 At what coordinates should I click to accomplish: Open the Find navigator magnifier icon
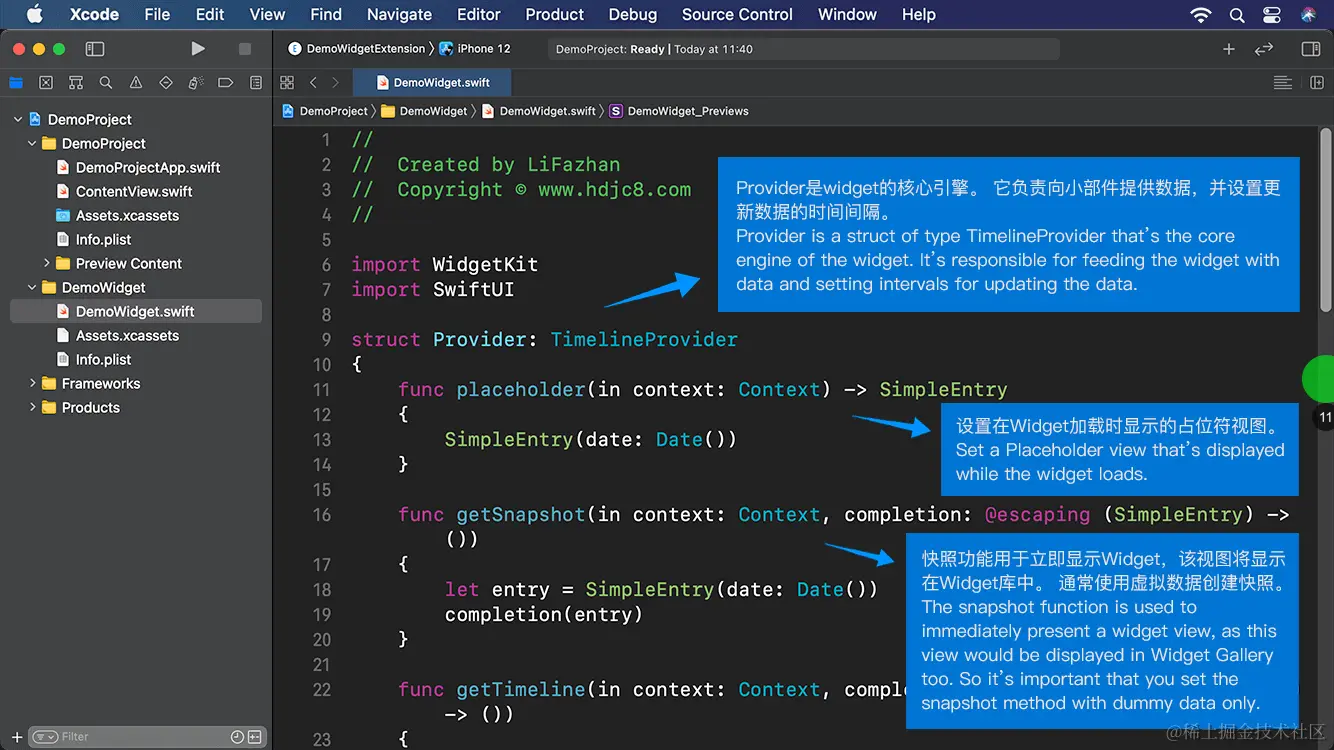click(x=106, y=83)
